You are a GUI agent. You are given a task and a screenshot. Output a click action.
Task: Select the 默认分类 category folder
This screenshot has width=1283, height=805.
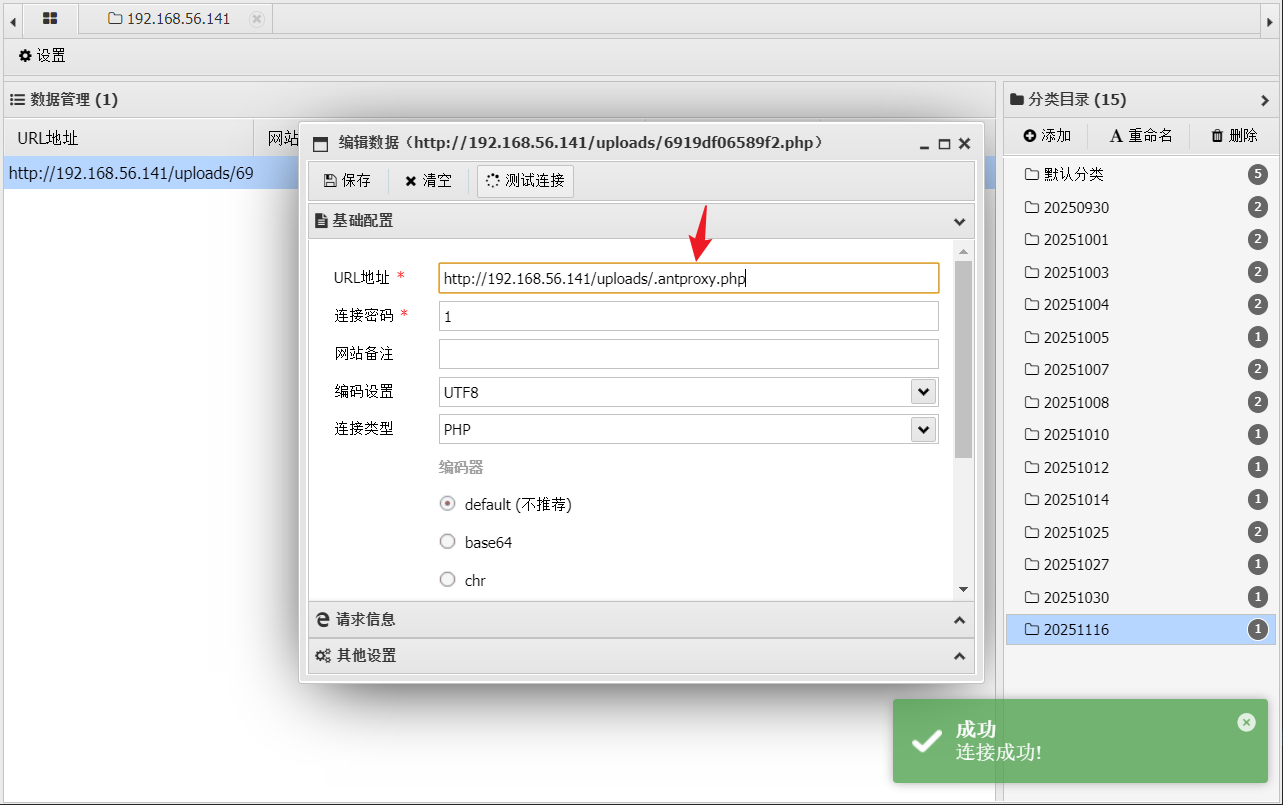1073,175
